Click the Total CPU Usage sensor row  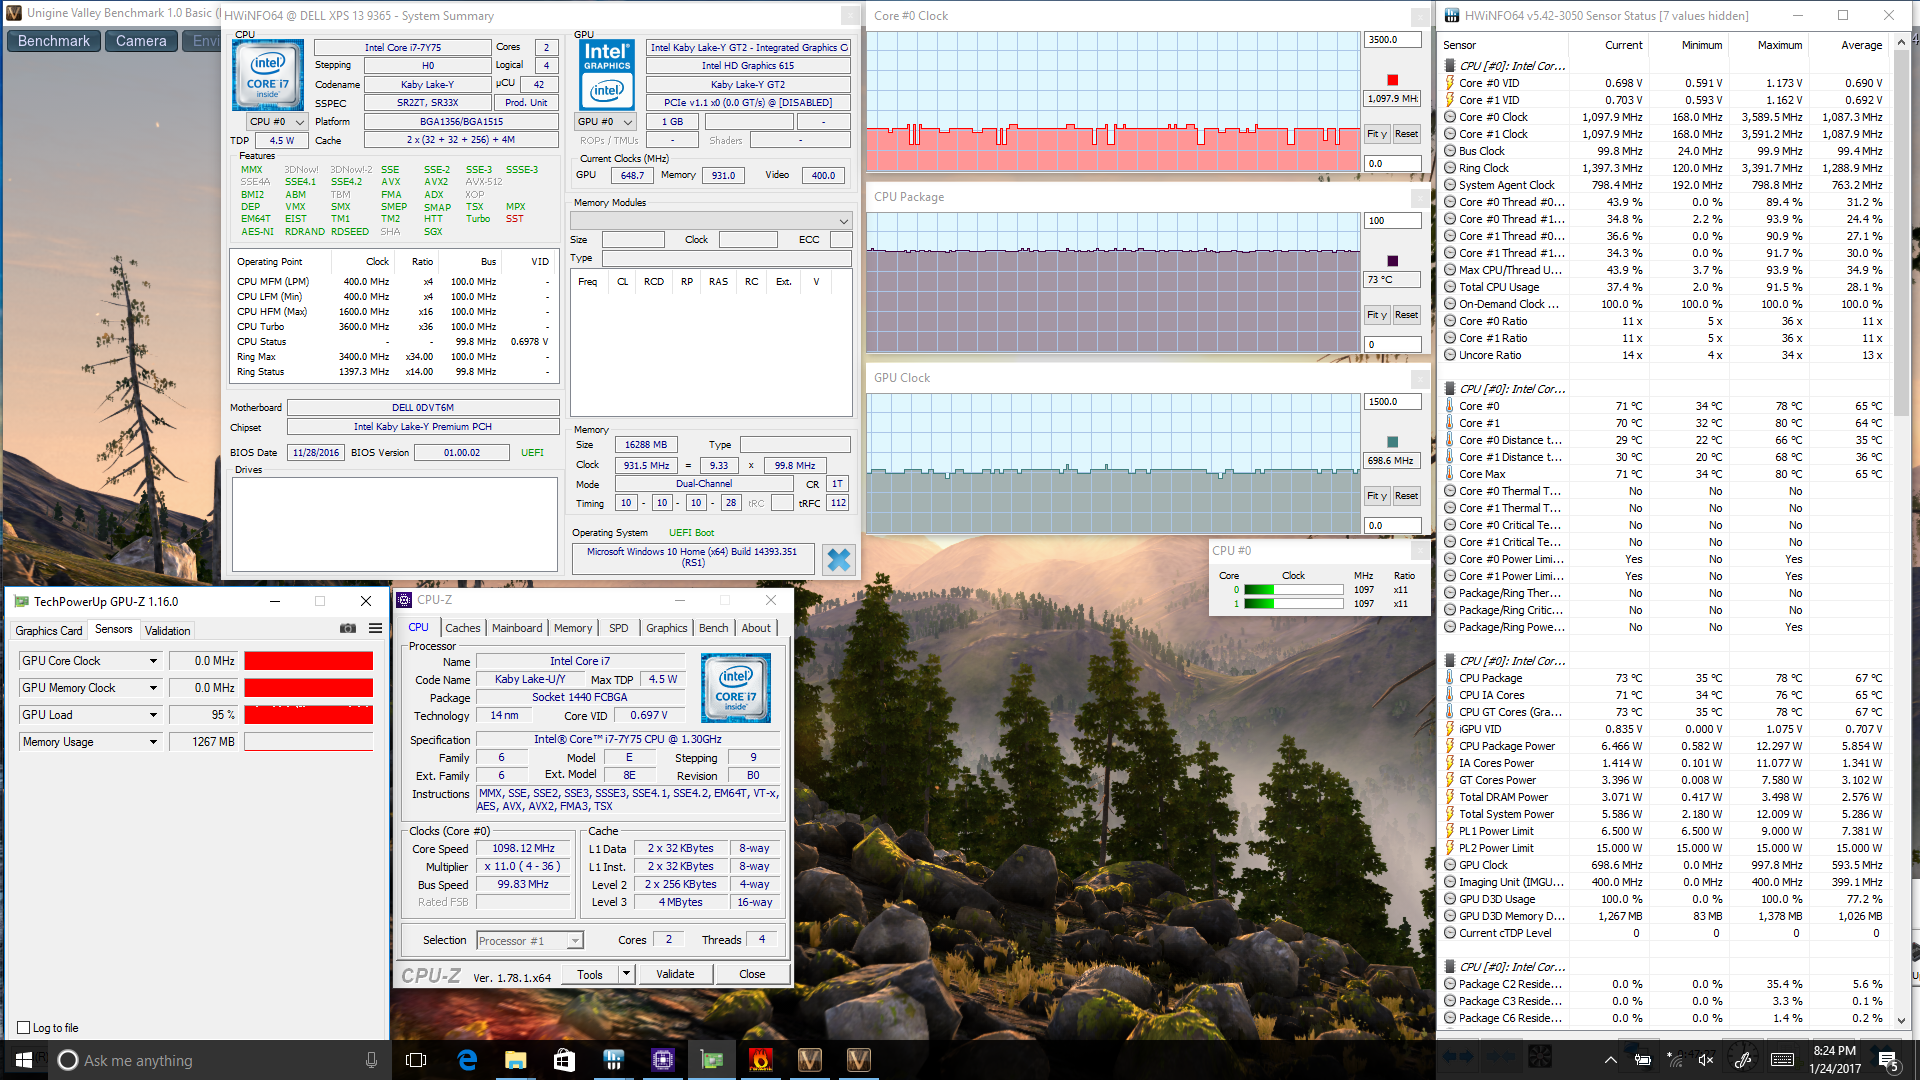1664,287
